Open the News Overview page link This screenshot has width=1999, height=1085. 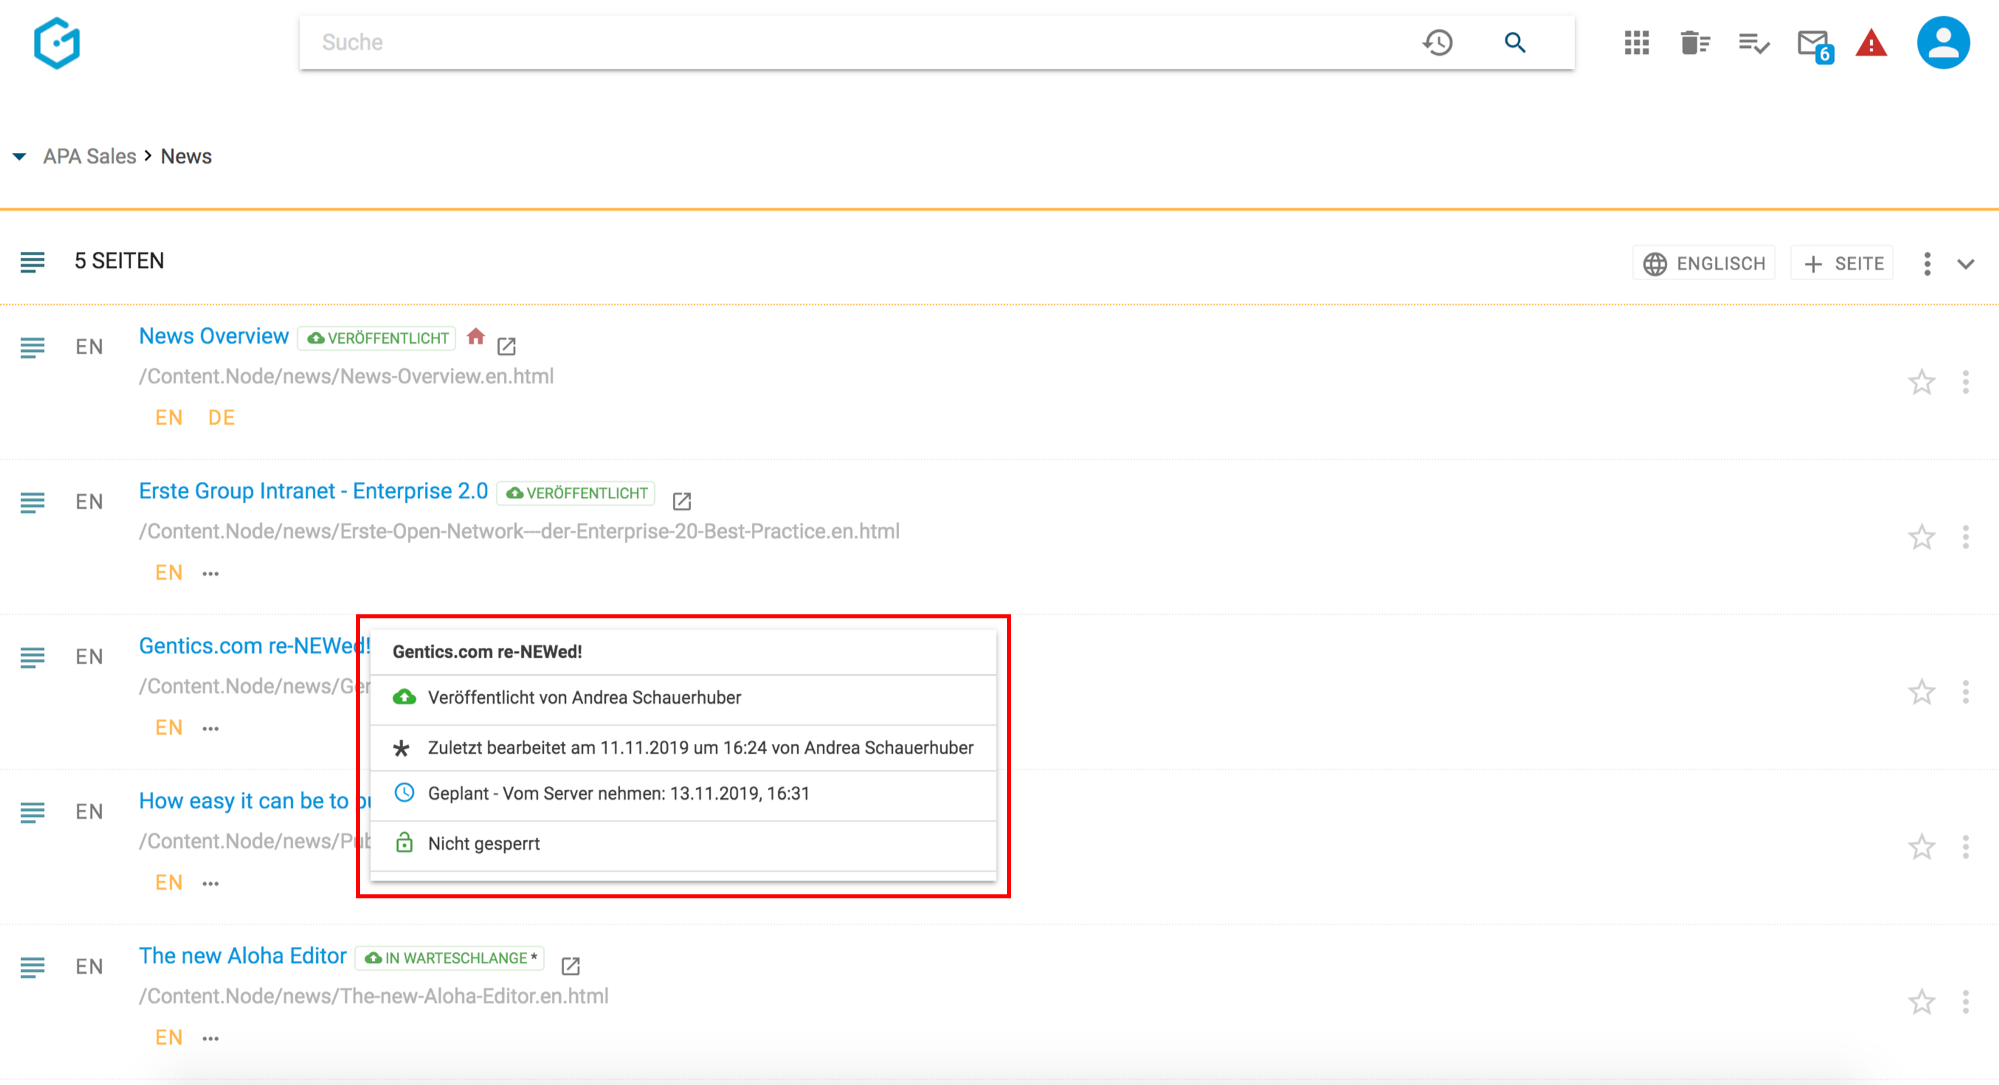(214, 336)
